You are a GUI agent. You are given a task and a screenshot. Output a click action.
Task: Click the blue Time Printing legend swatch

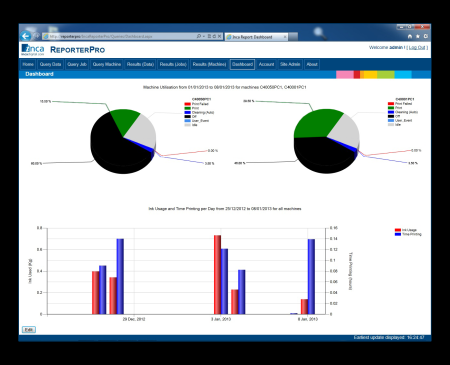tap(398, 234)
